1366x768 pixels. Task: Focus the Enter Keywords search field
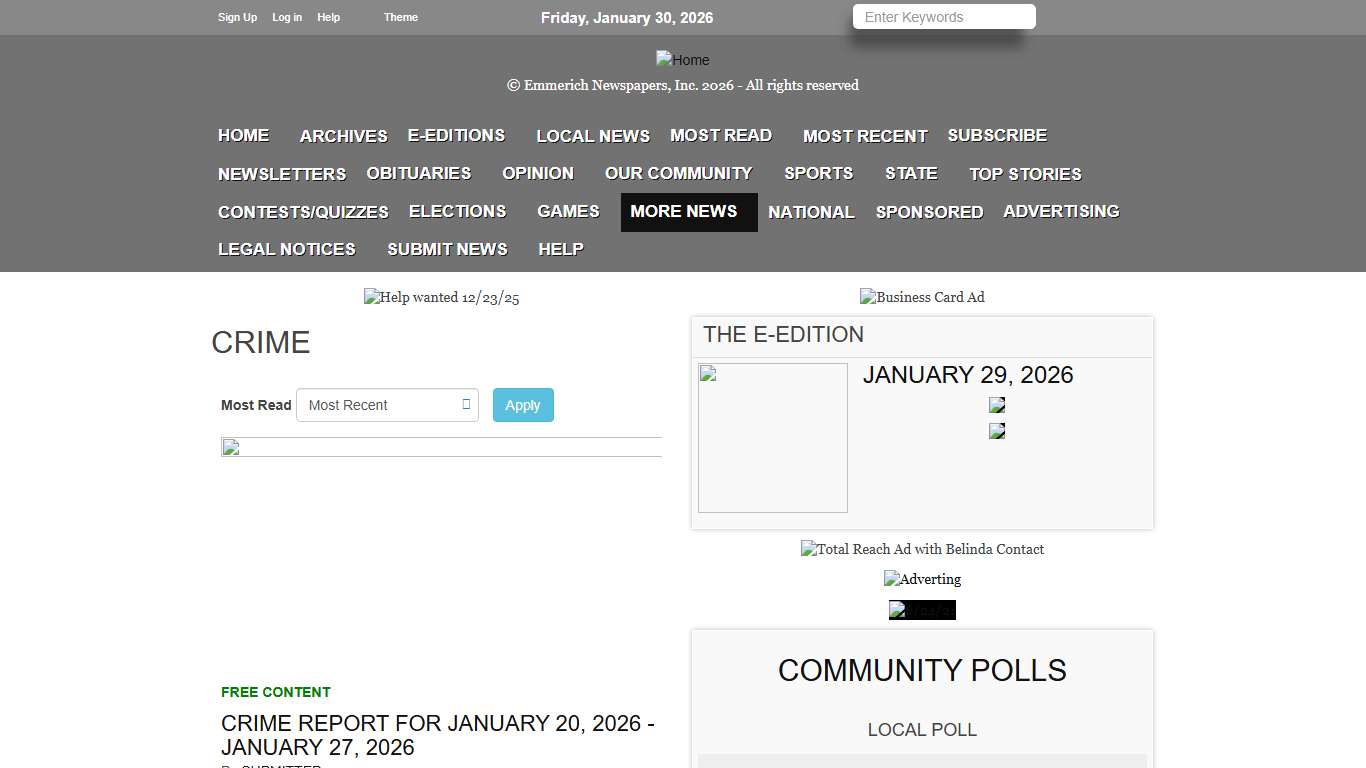943,17
